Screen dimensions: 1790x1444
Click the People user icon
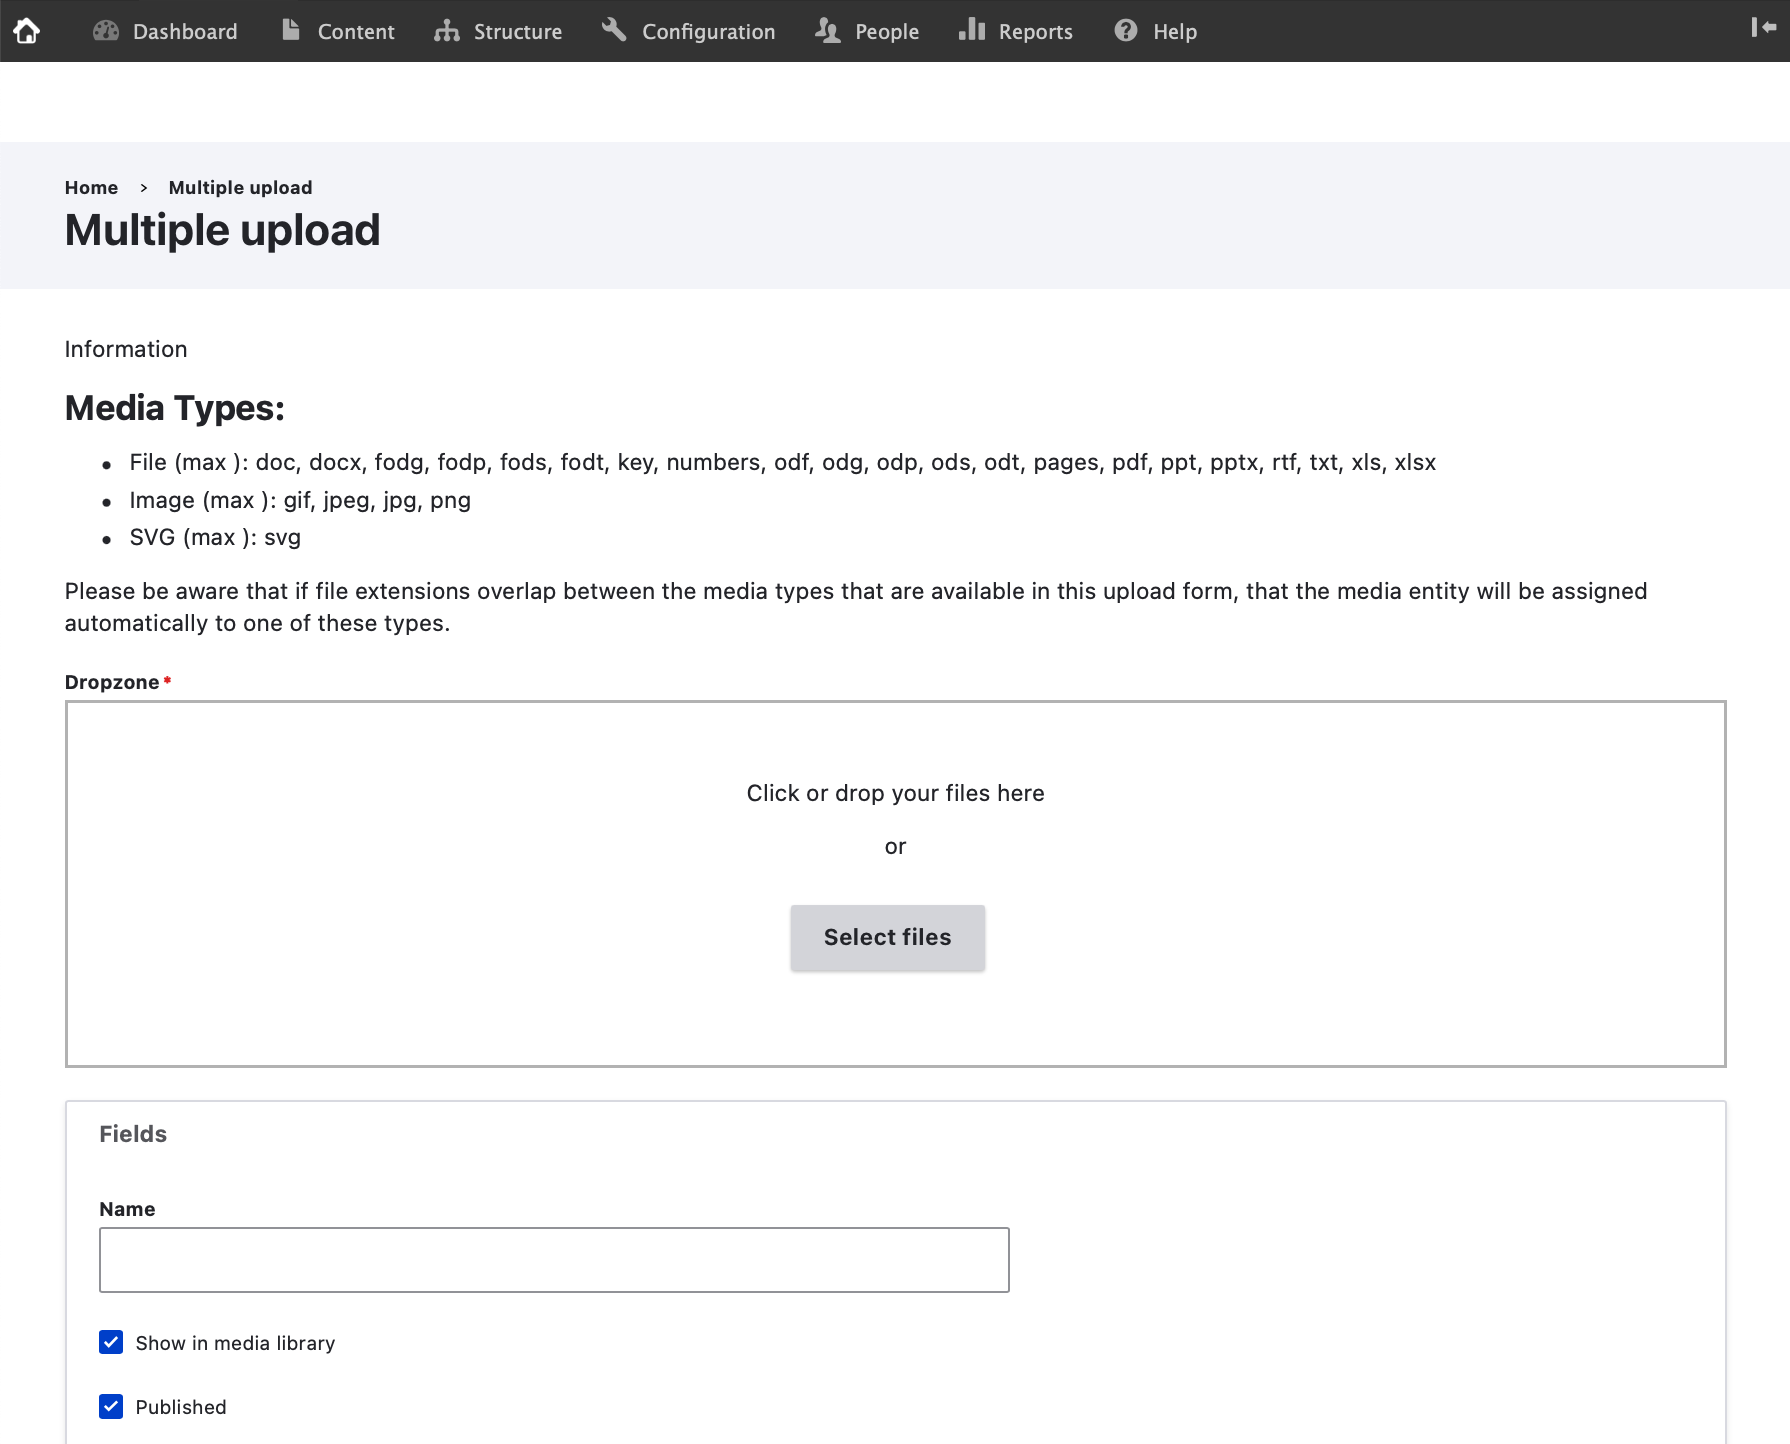[827, 31]
